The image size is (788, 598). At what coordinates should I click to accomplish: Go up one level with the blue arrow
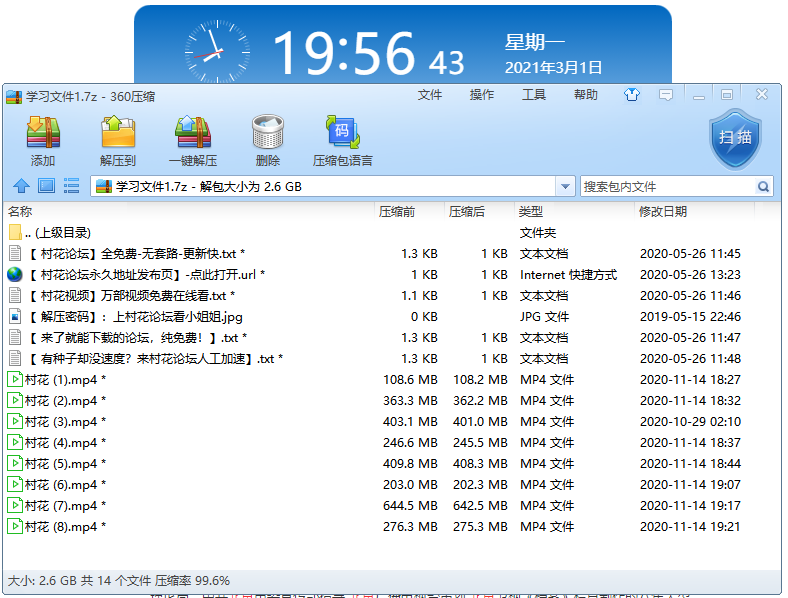click(21, 186)
